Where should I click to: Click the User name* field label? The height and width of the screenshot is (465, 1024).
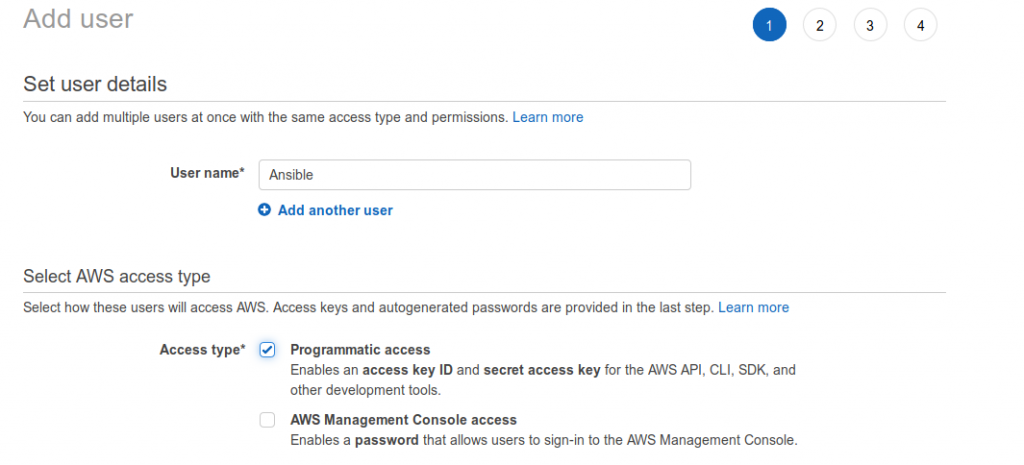point(208,173)
